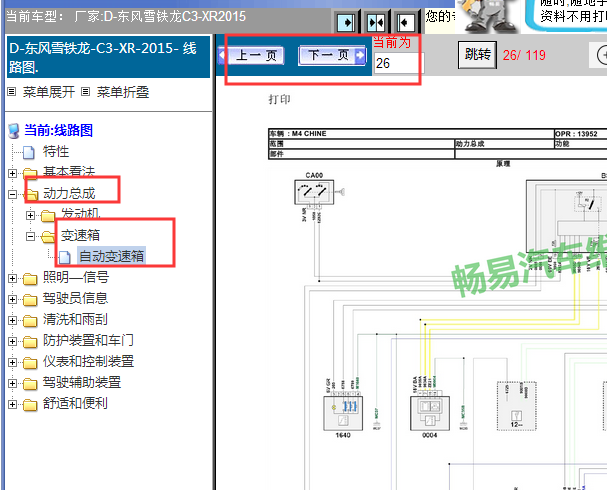
Task: Select the 动力总成 folder label
Action: (x=69, y=193)
